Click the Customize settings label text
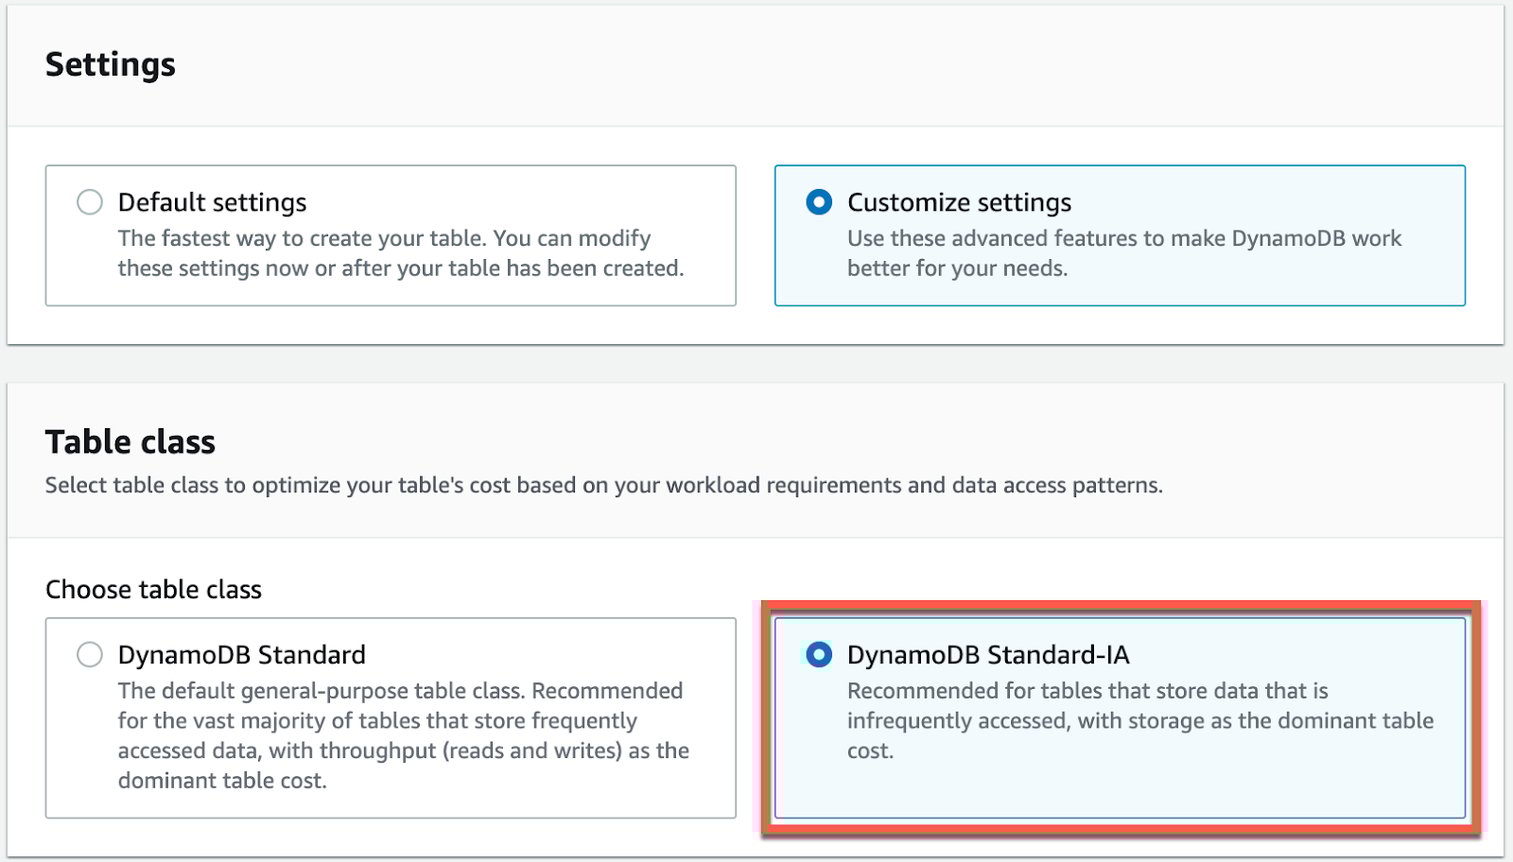 click(x=959, y=201)
